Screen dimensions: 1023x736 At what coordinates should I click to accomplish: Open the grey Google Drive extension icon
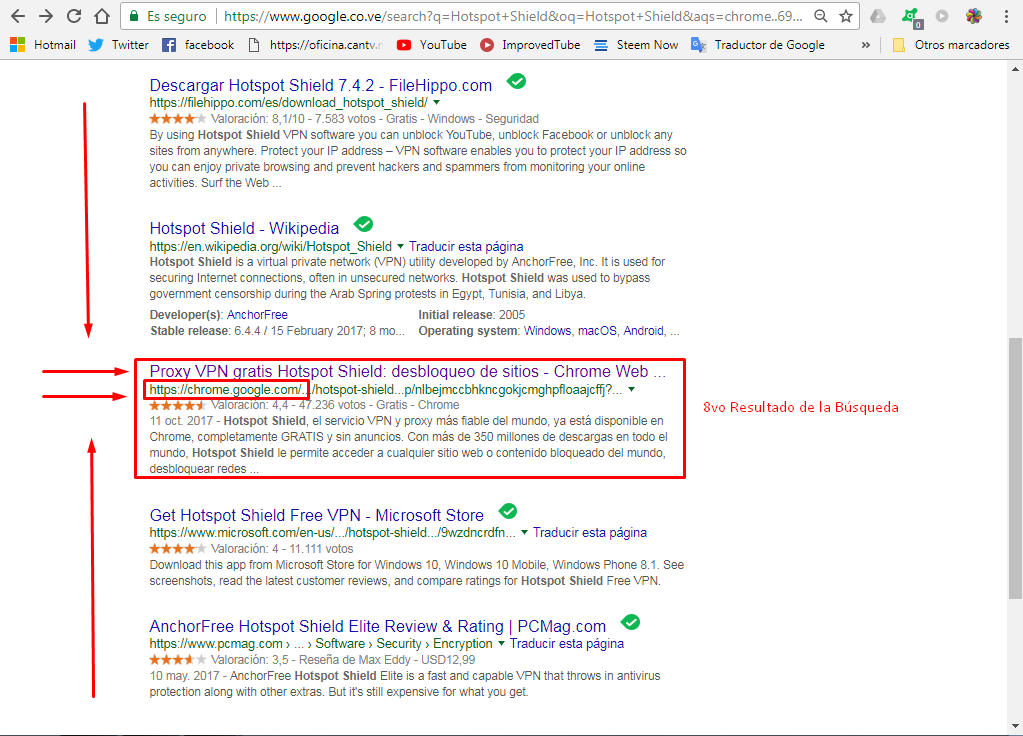click(878, 16)
